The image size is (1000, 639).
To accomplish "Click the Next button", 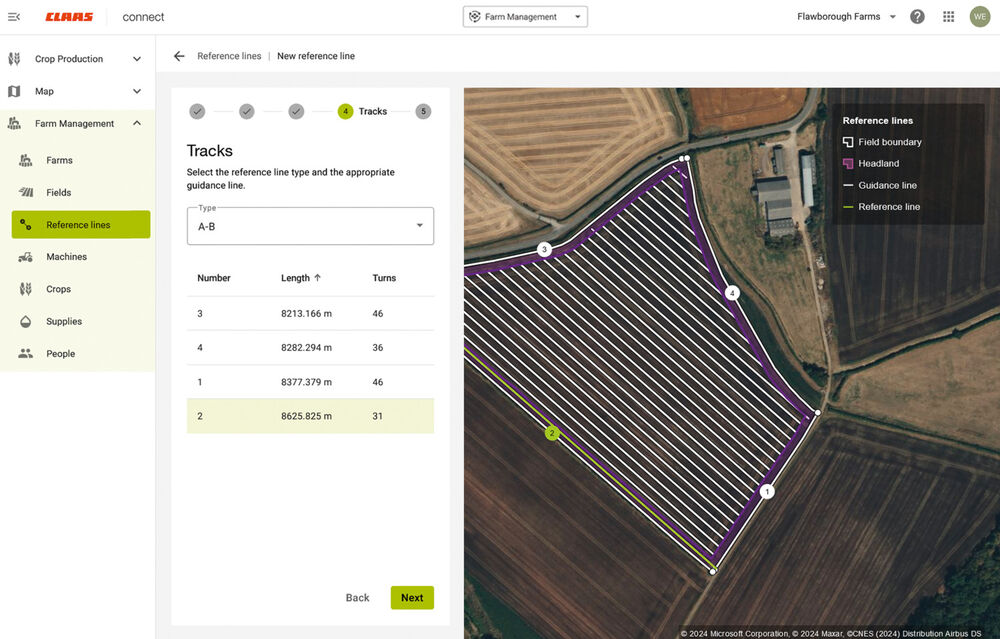I will (x=412, y=598).
